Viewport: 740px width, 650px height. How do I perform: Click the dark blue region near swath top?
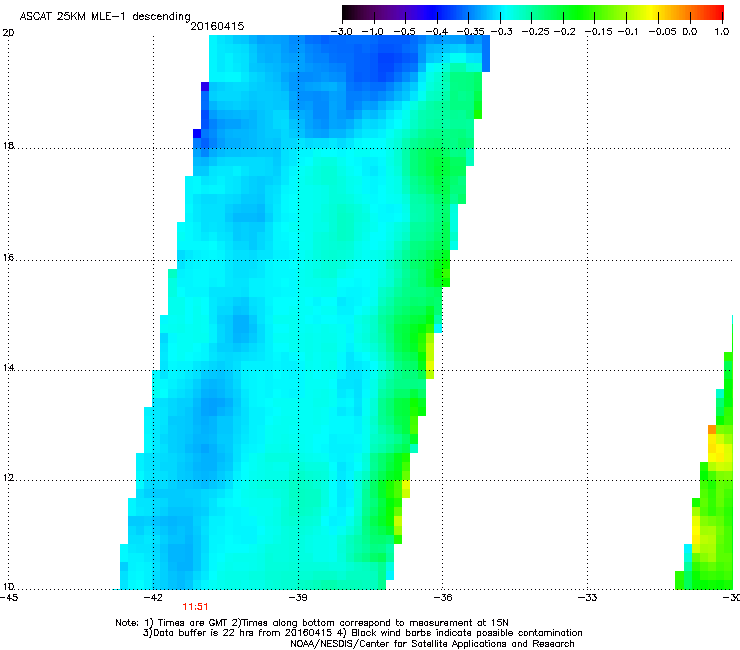[385, 64]
